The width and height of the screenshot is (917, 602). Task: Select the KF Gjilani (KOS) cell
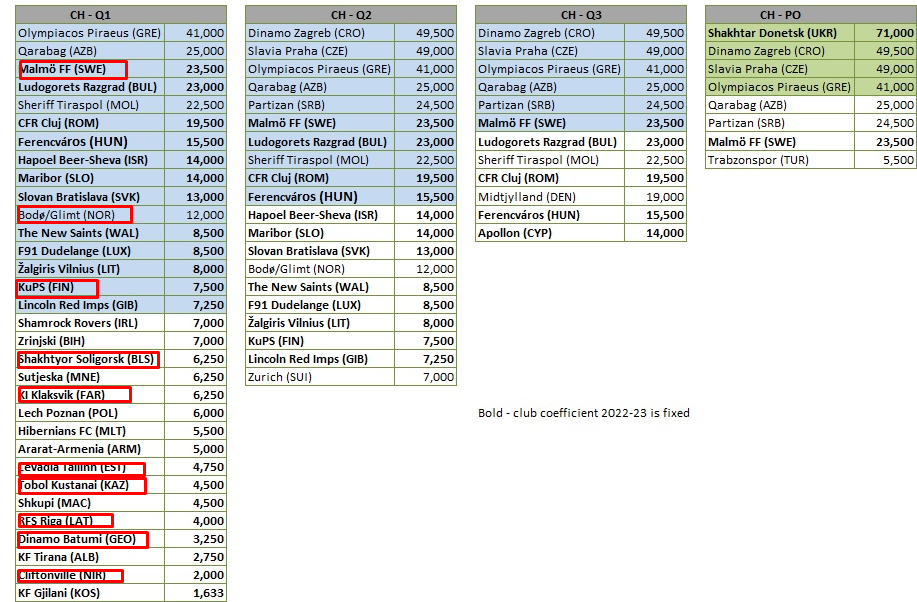point(90,593)
